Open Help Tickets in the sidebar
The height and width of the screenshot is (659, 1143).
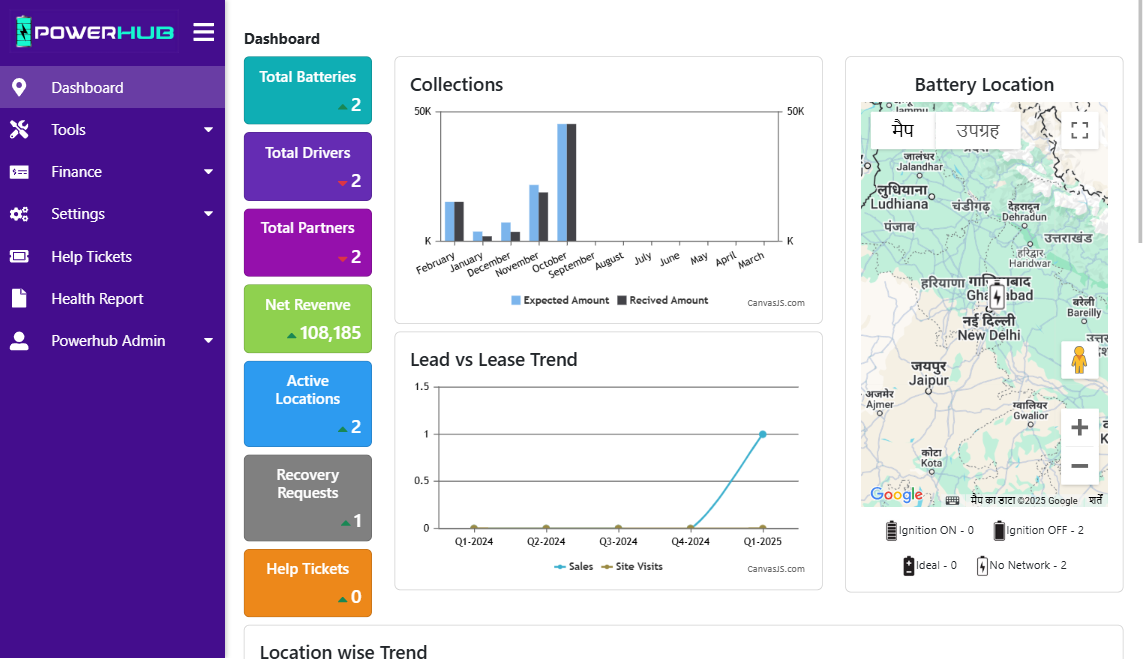click(x=91, y=257)
